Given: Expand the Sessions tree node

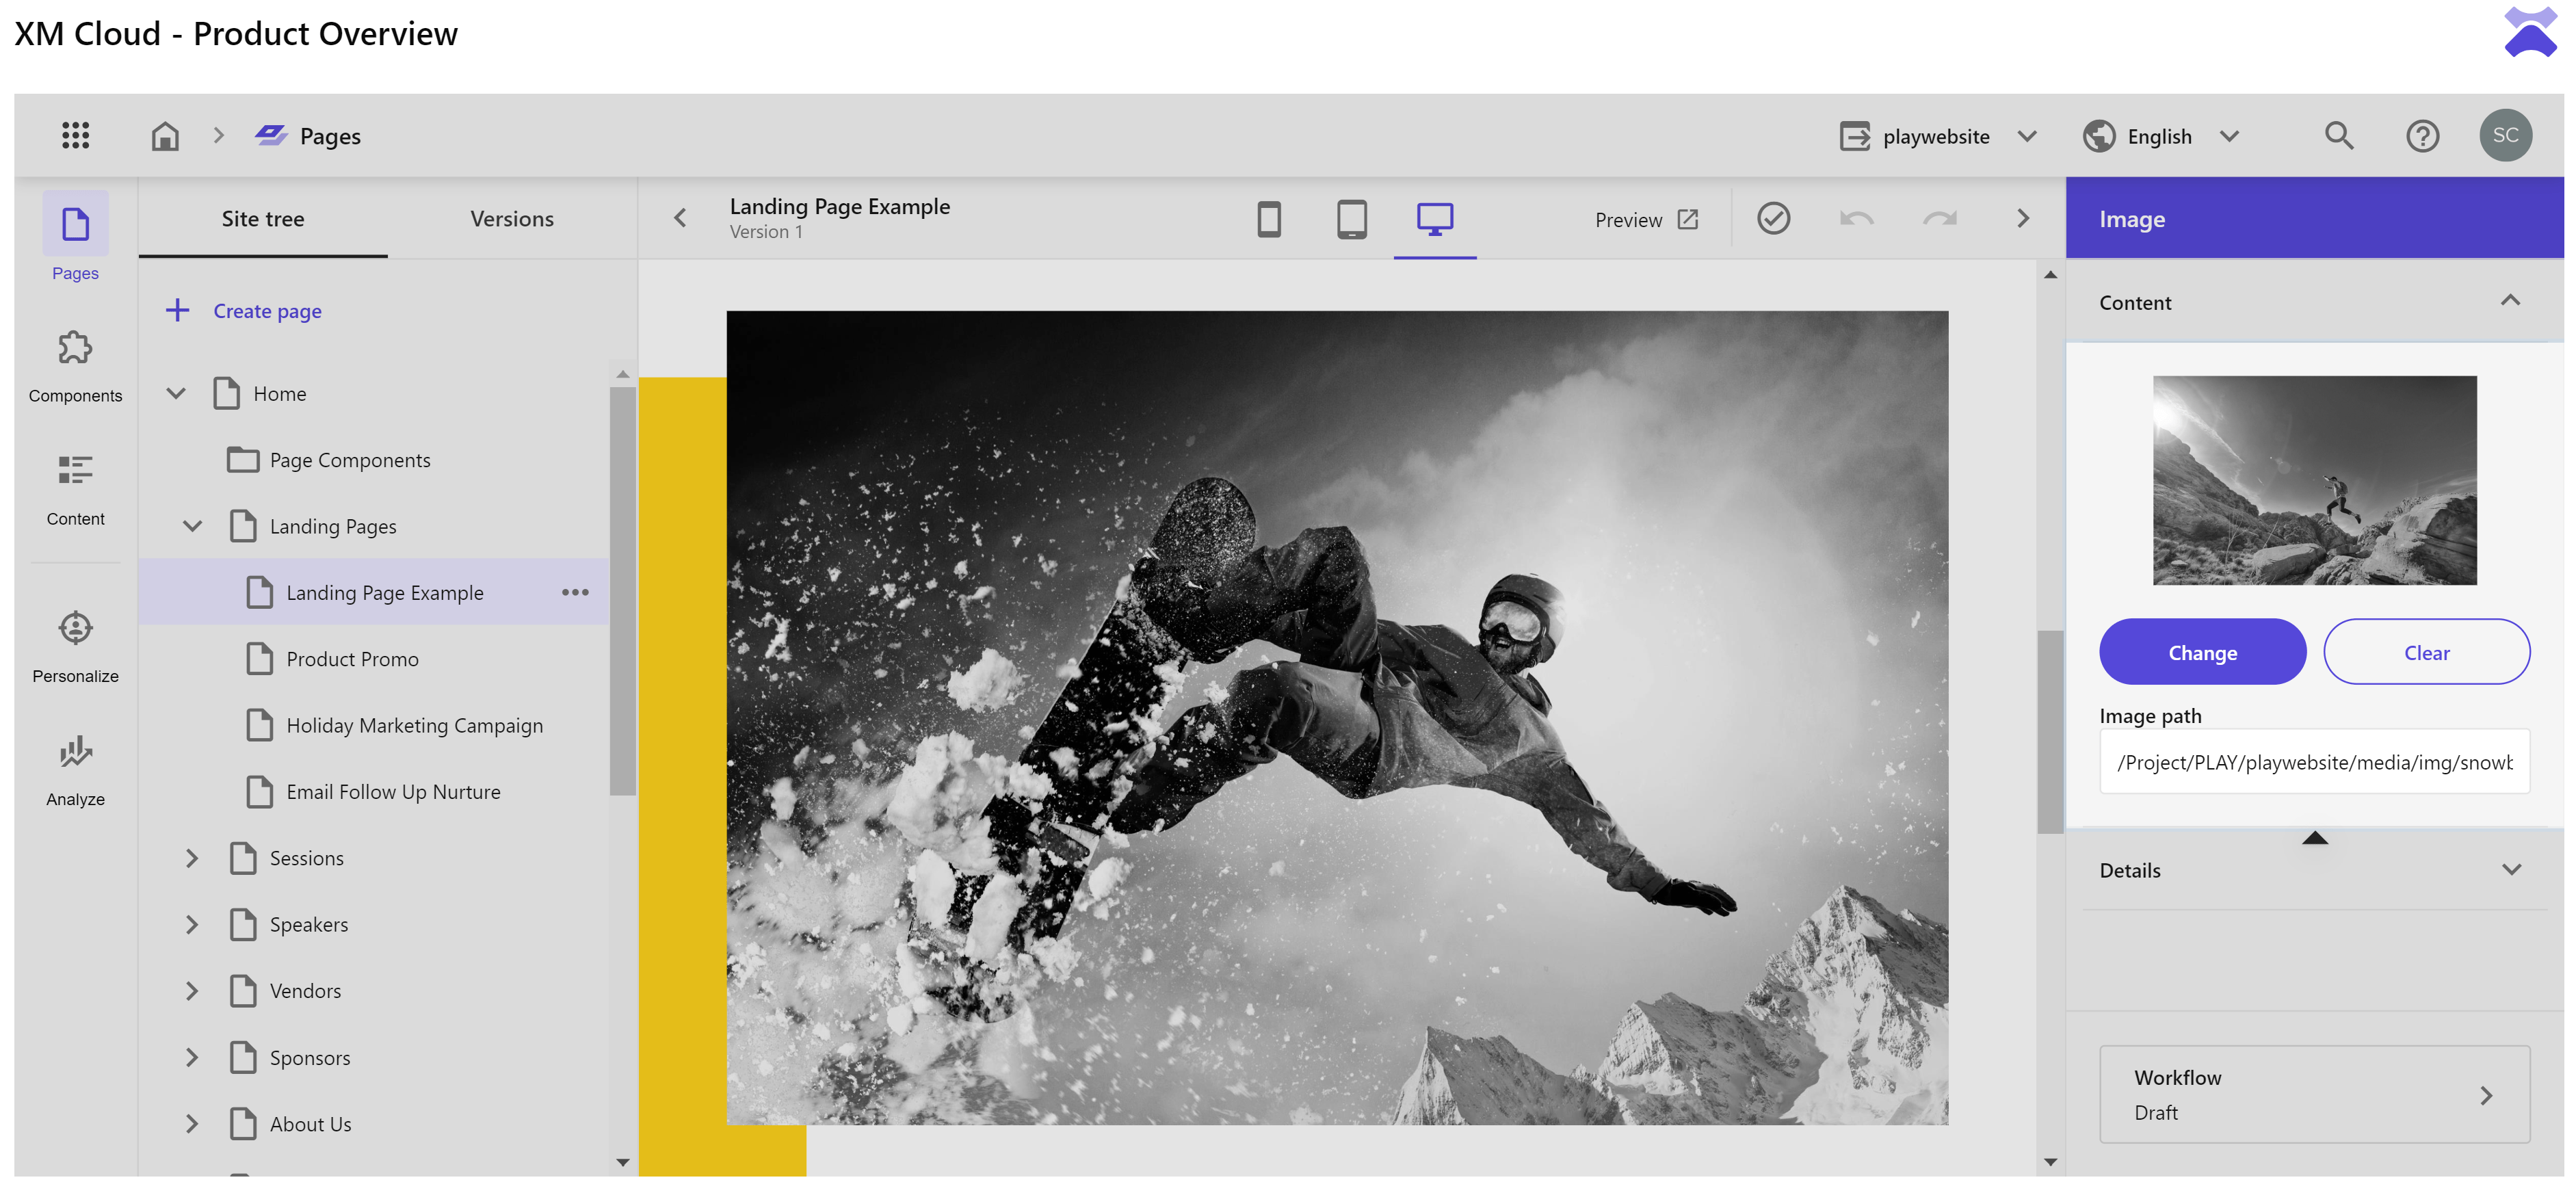Looking at the screenshot, I should coord(192,857).
